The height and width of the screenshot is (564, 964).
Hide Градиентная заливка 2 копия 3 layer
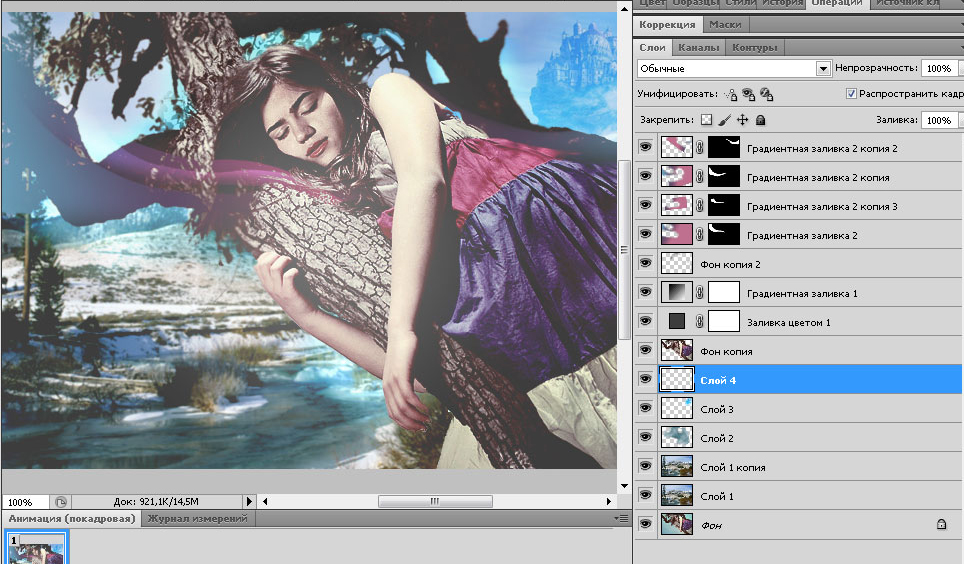click(645, 205)
